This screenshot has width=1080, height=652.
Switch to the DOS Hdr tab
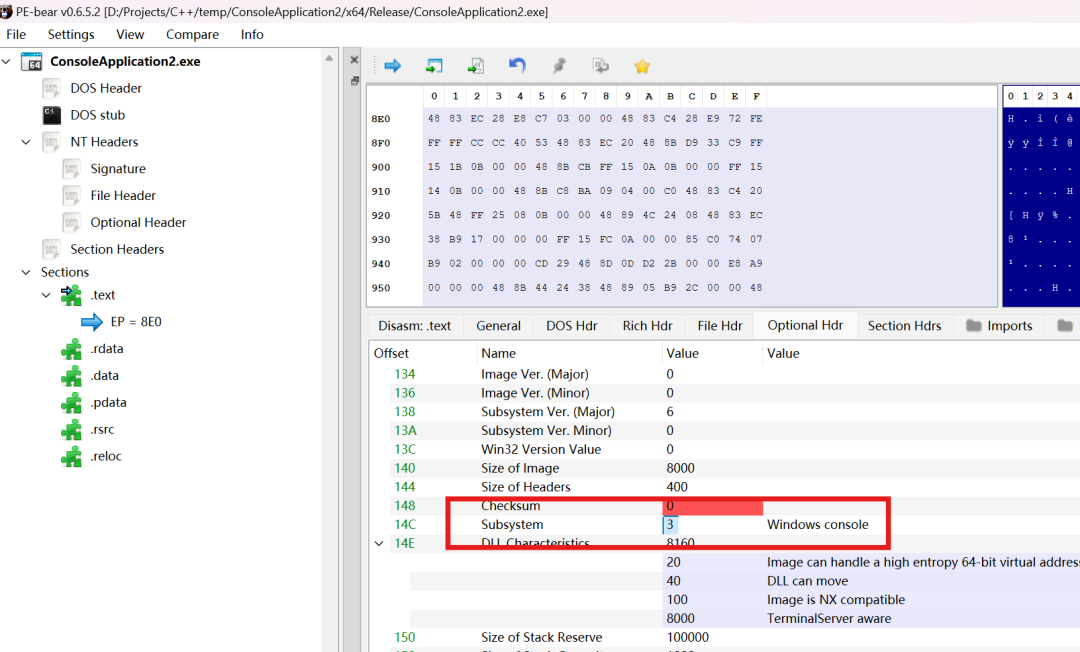[572, 326]
